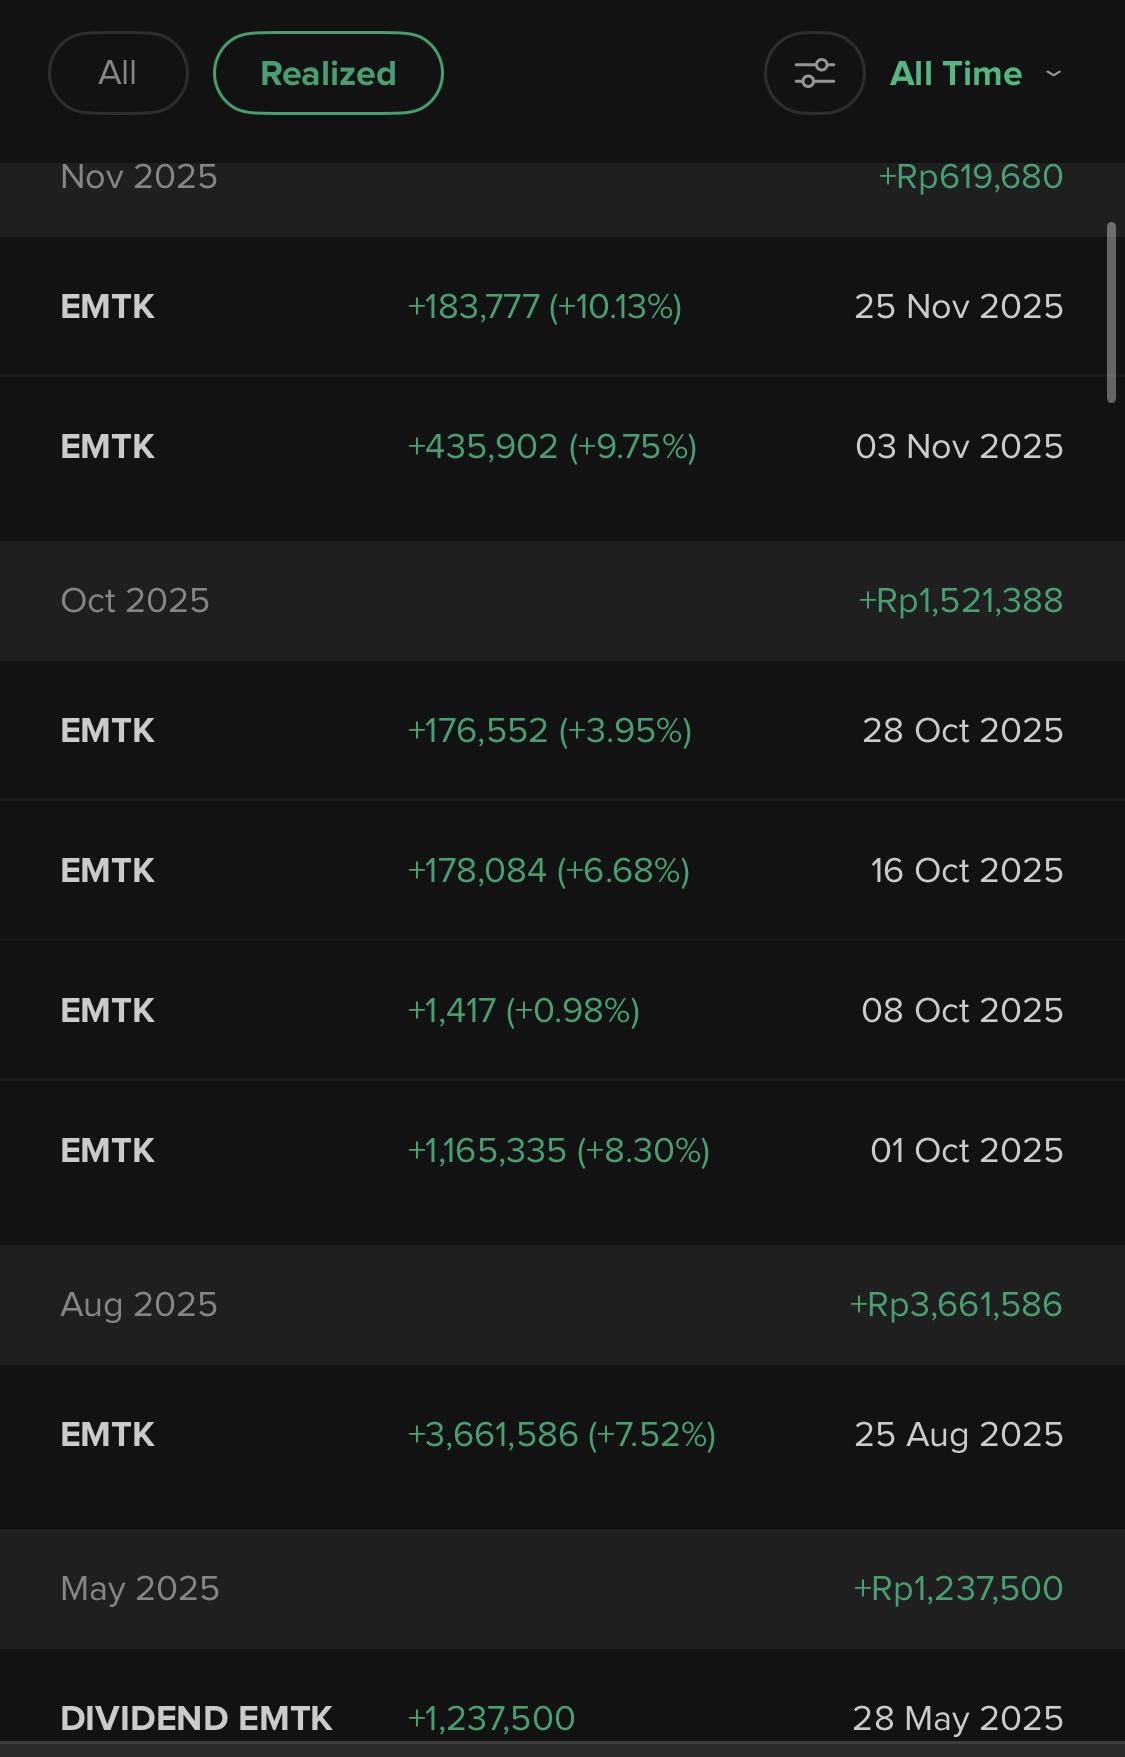Open EMTK trade dated 03 Nov 2025
The image size is (1125, 1757).
point(561,446)
